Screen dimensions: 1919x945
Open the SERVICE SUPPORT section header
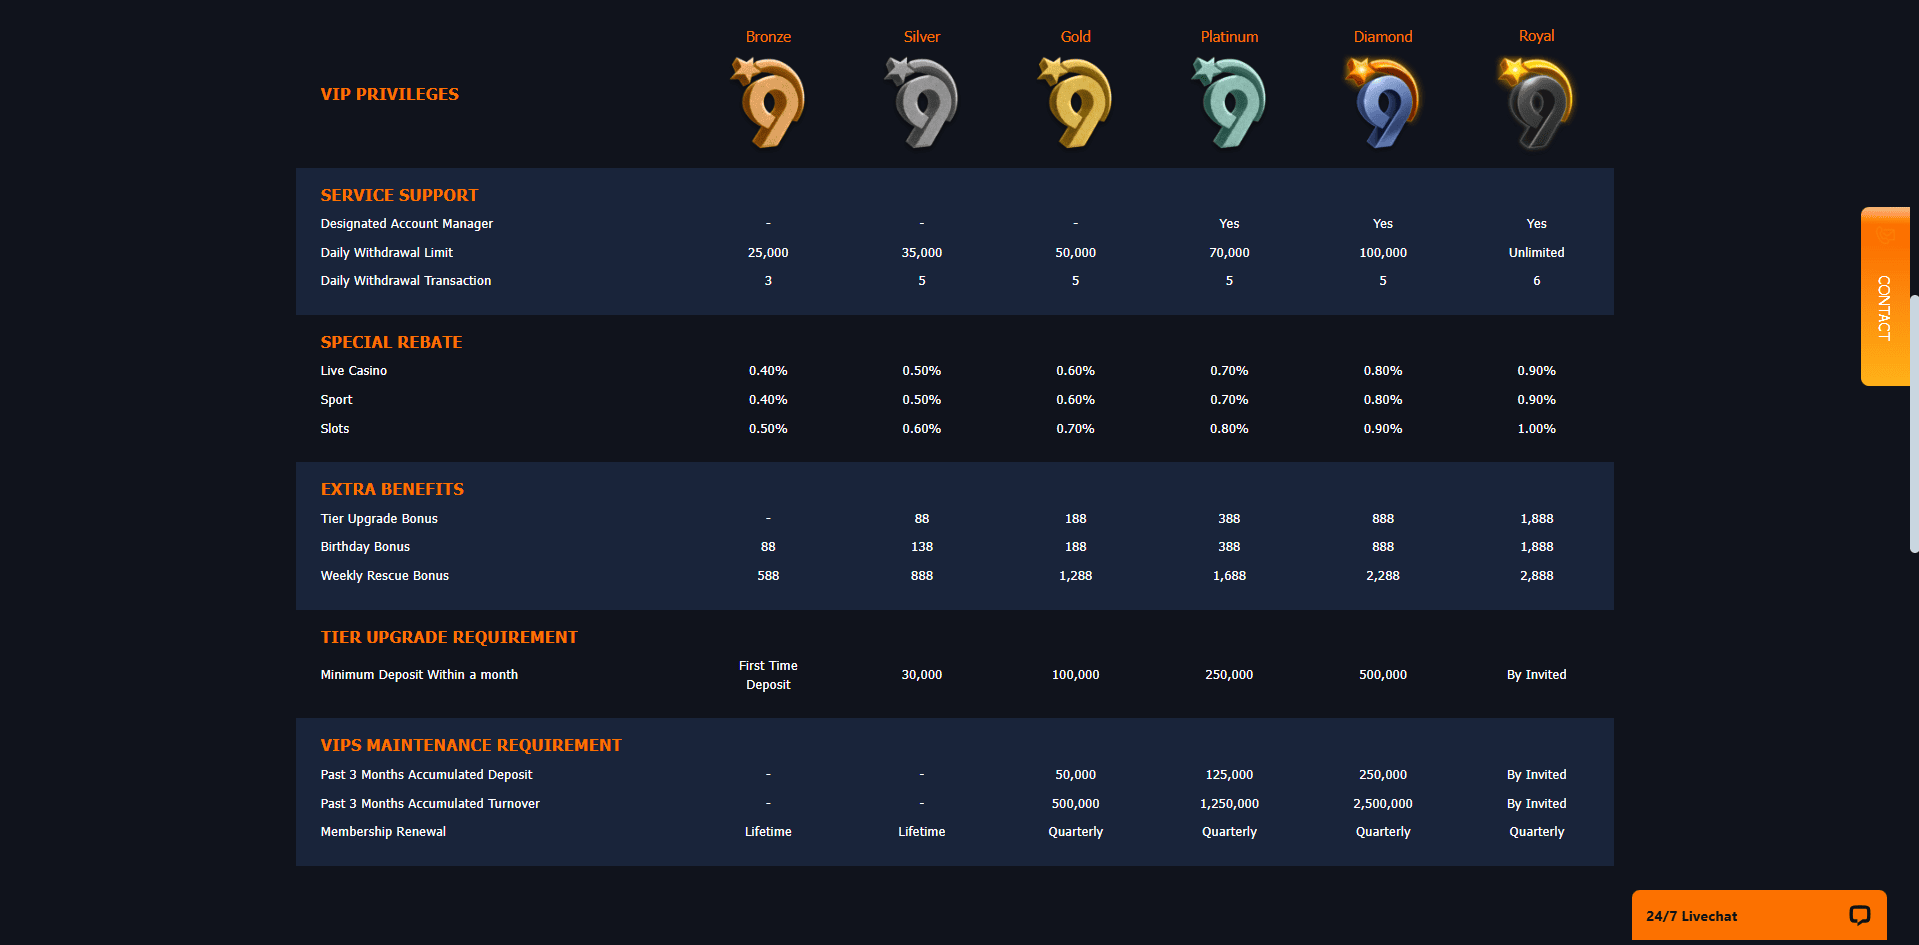[399, 195]
